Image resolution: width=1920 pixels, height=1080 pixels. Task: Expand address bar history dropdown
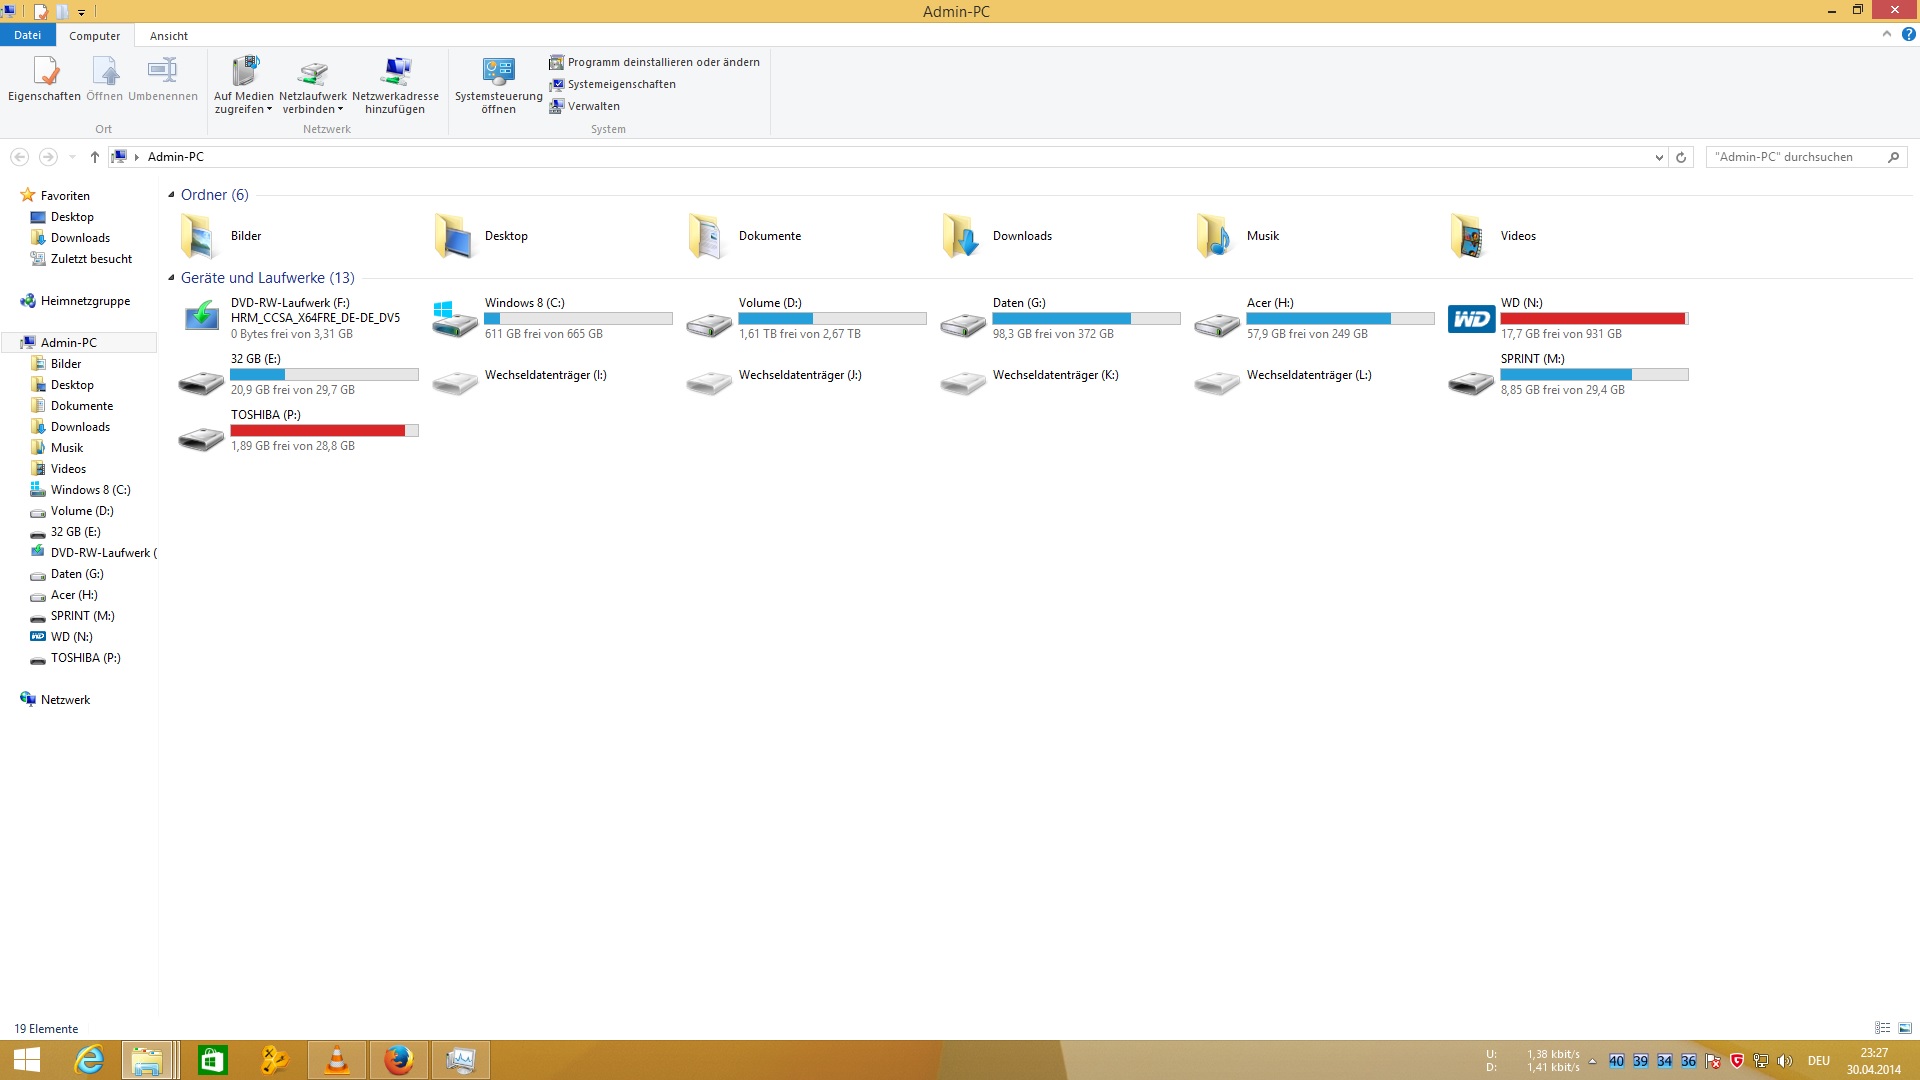click(x=1659, y=157)
